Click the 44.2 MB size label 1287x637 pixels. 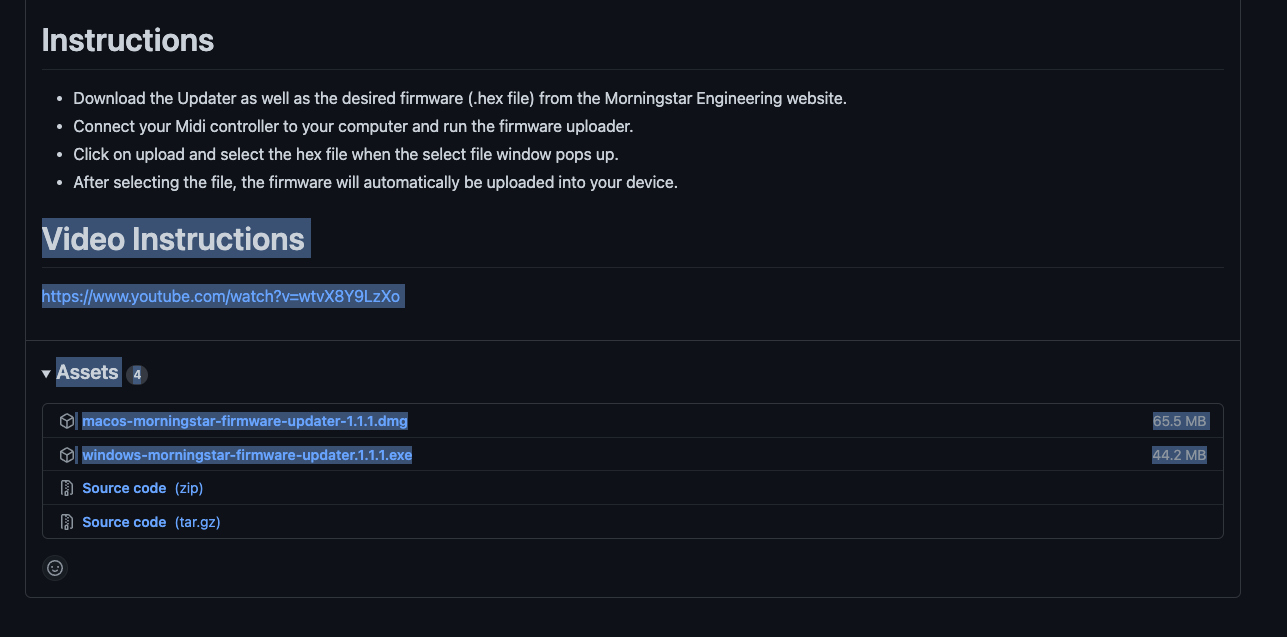[x=1180, y=454]
